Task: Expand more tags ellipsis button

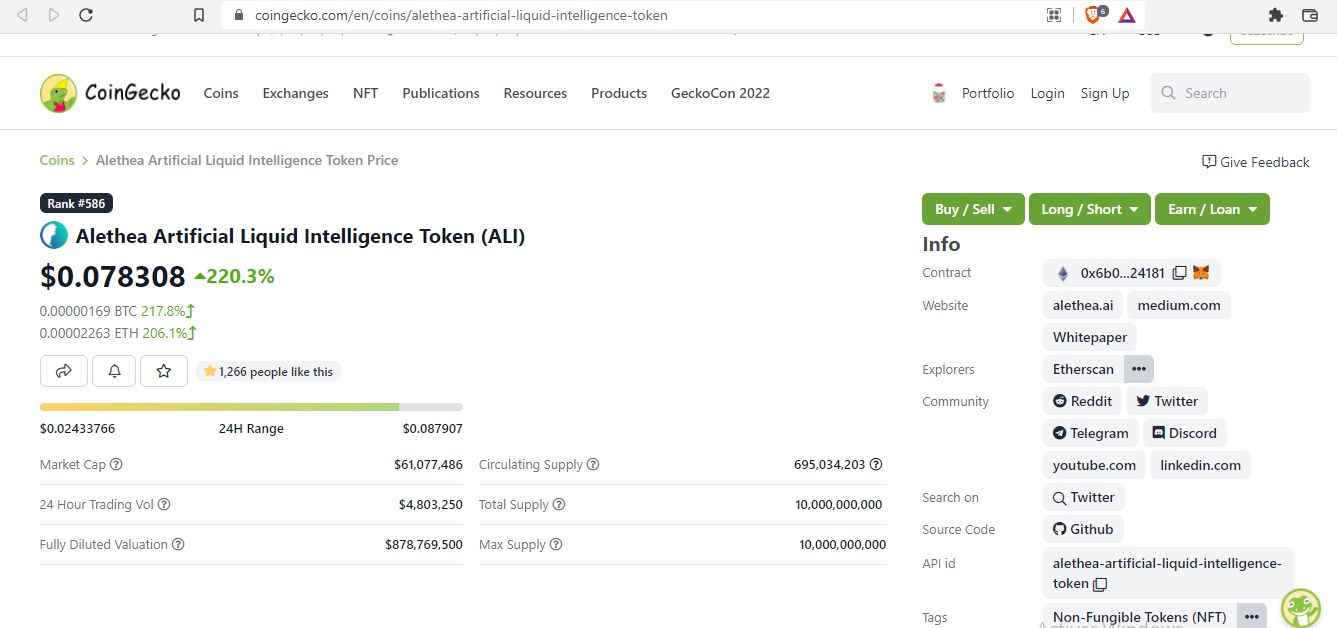Action: click(x=1252, y=617)
